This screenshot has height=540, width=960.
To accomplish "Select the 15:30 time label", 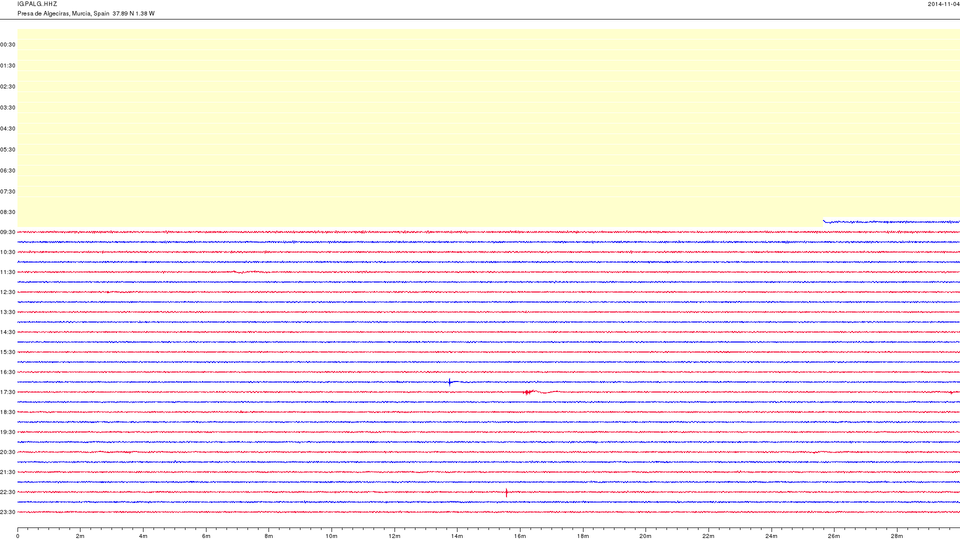I will tap(8, 352).
